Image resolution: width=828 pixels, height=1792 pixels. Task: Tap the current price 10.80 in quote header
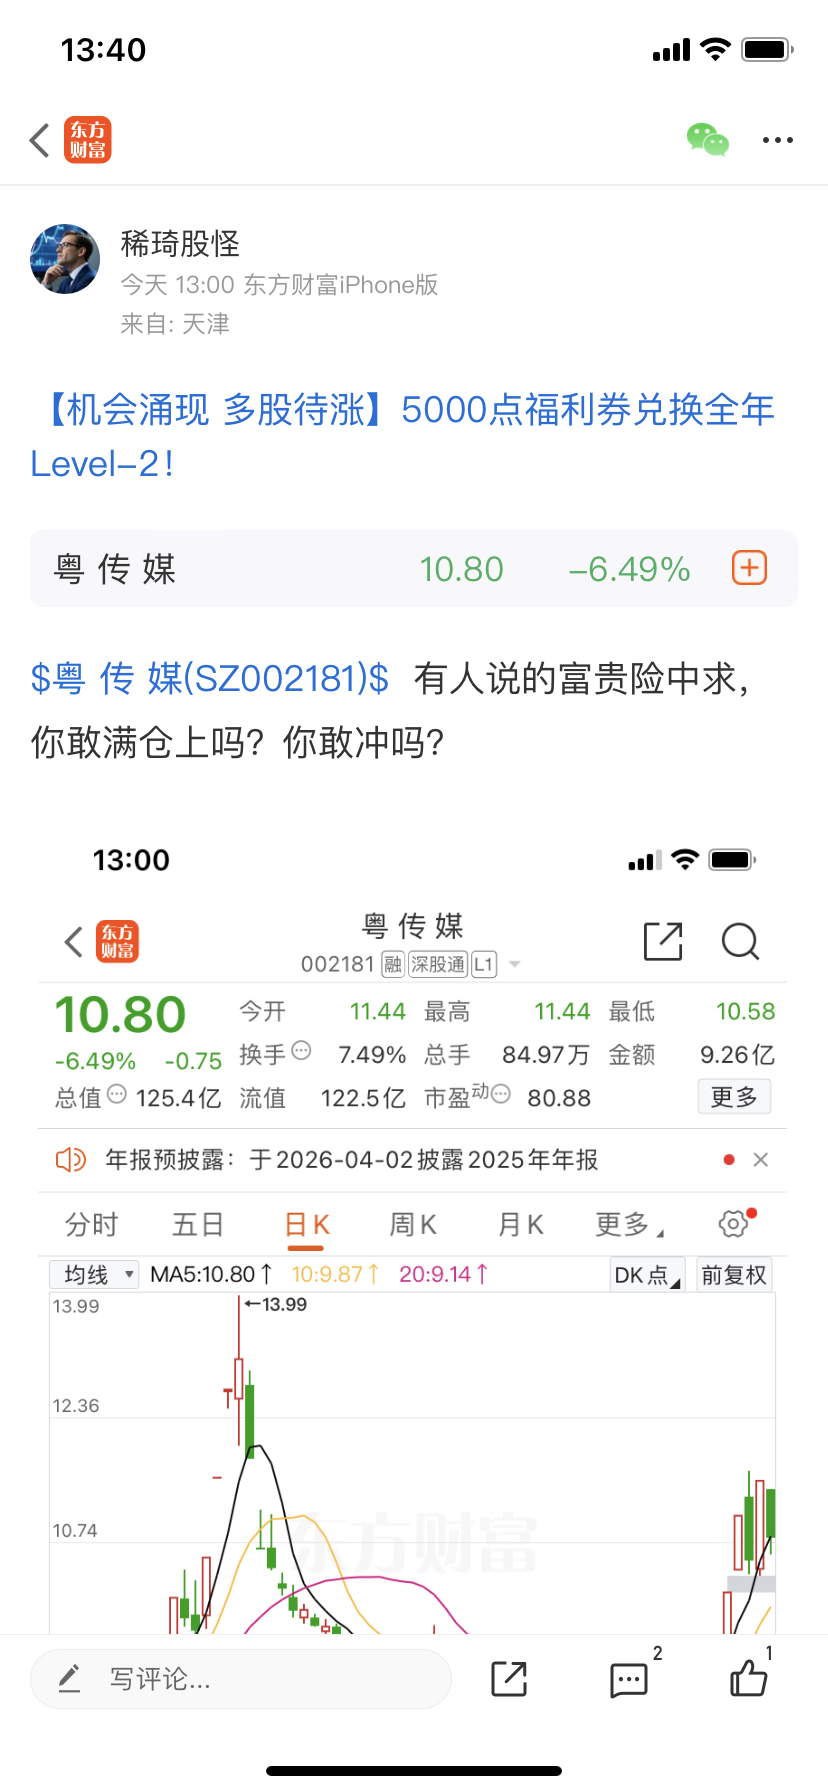pos(120,1015)
